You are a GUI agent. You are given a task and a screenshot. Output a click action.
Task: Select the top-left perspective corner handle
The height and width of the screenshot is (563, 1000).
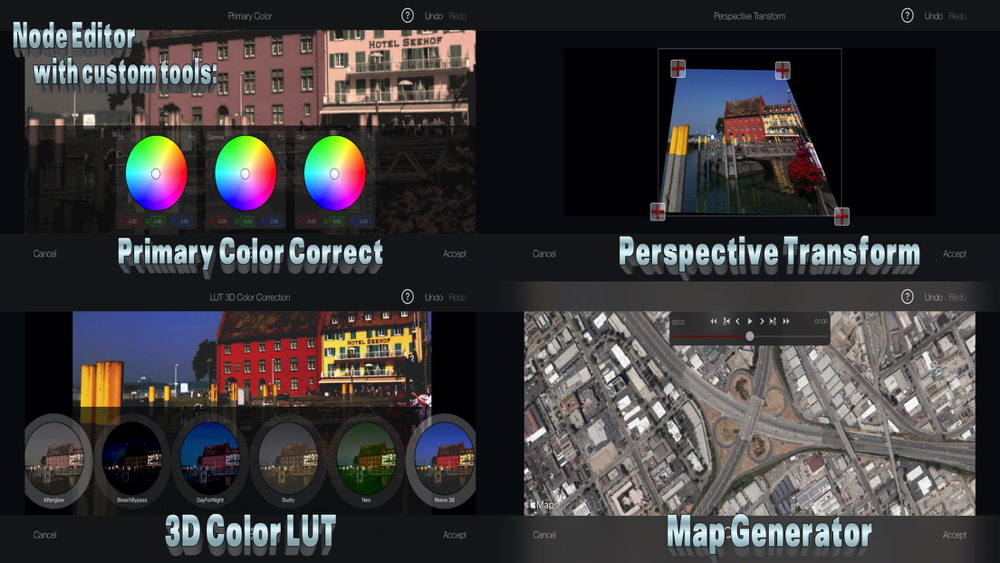tap(678, 68)
